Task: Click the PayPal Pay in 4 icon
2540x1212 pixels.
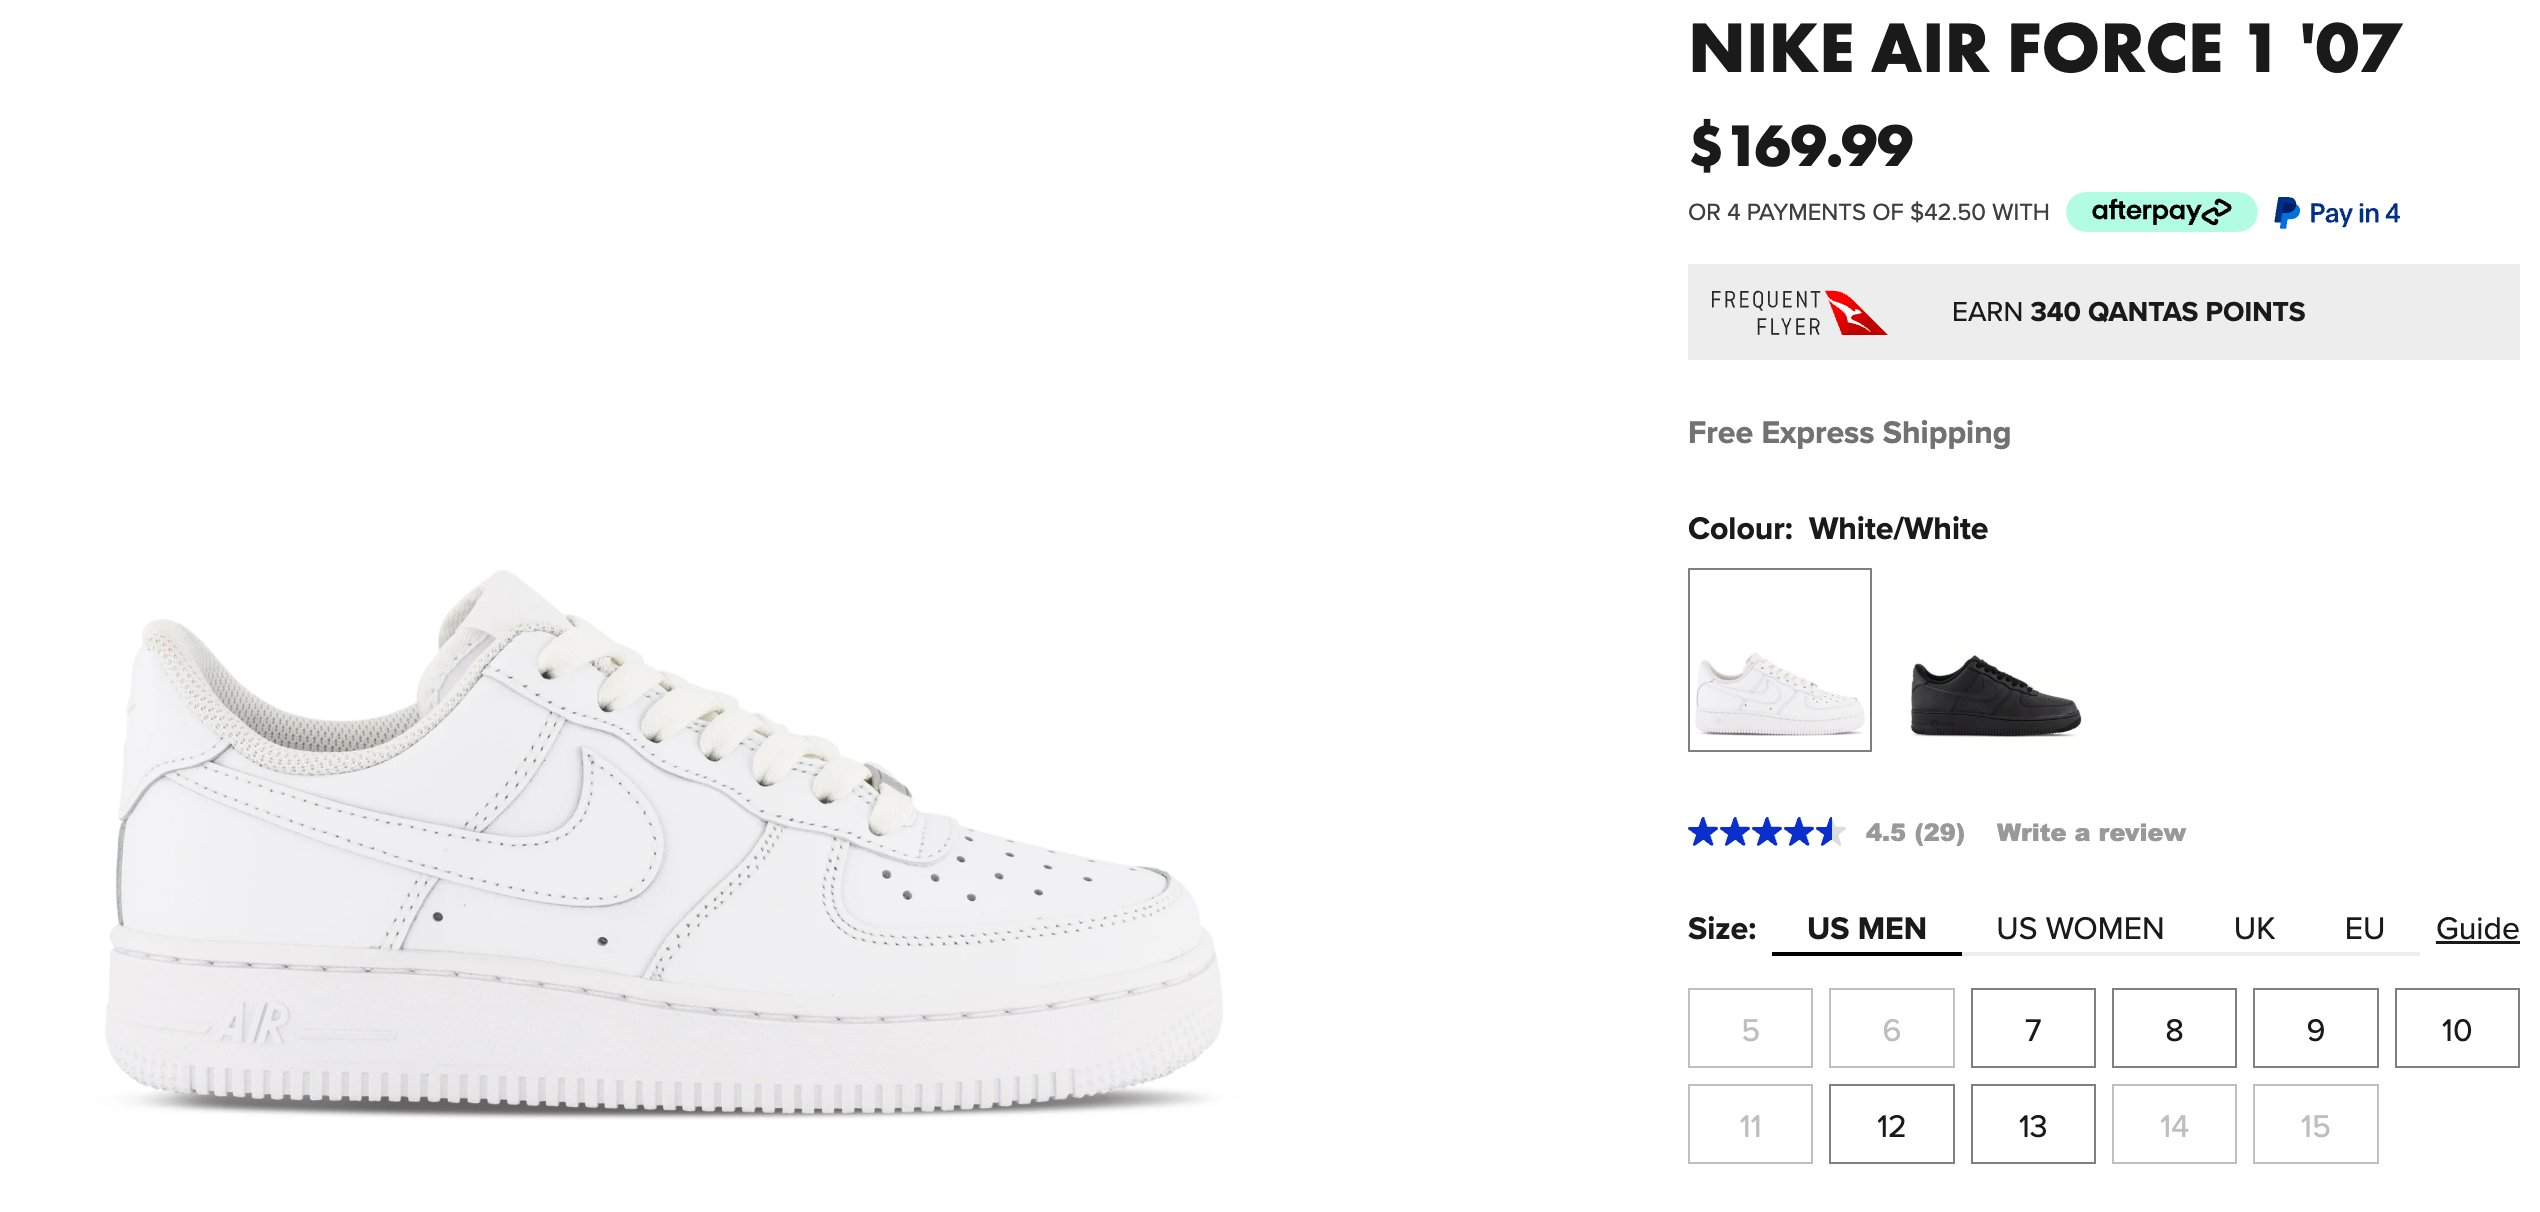Action: tap(2336, 213)
